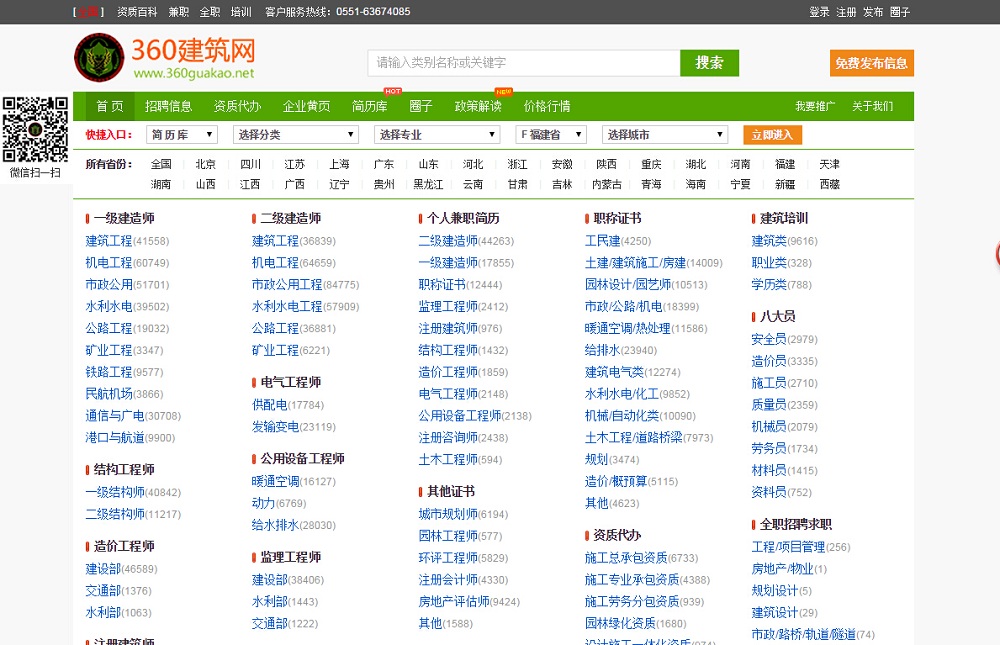Image resolution: width=1000 pixels, height=645 pixels.
Task: Click the red icon at right edge
Action: click(996, 254)
